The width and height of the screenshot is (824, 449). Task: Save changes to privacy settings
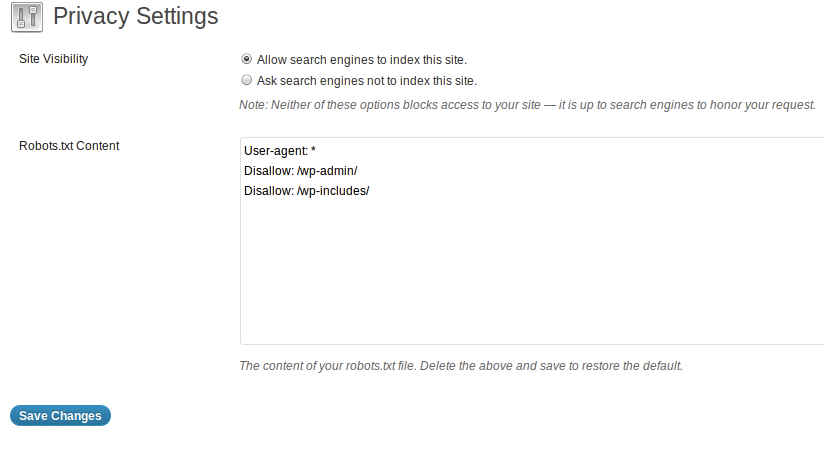point(60,415)
